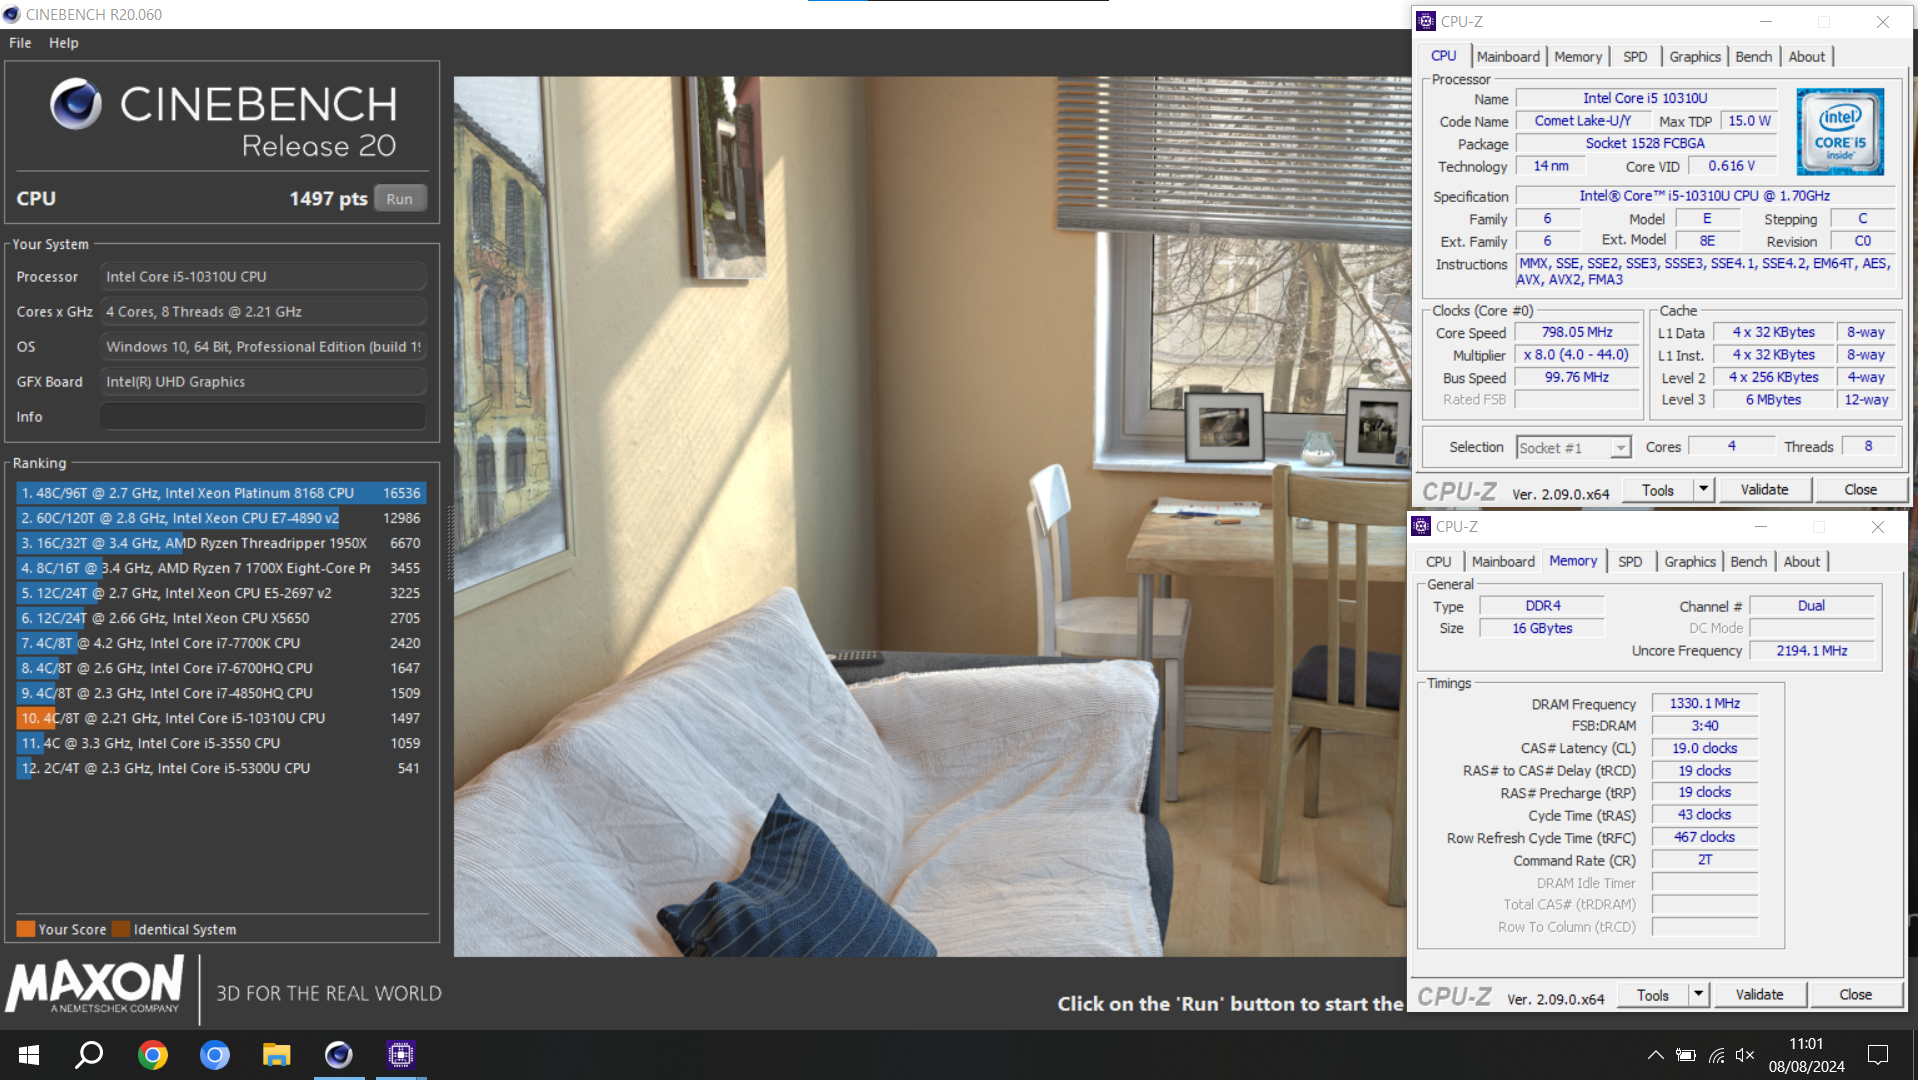The width and height of the screenshot is (1918, 1080).
Task: Open About tab in bottom CPU-Z window
Action: coord(1801,562)
